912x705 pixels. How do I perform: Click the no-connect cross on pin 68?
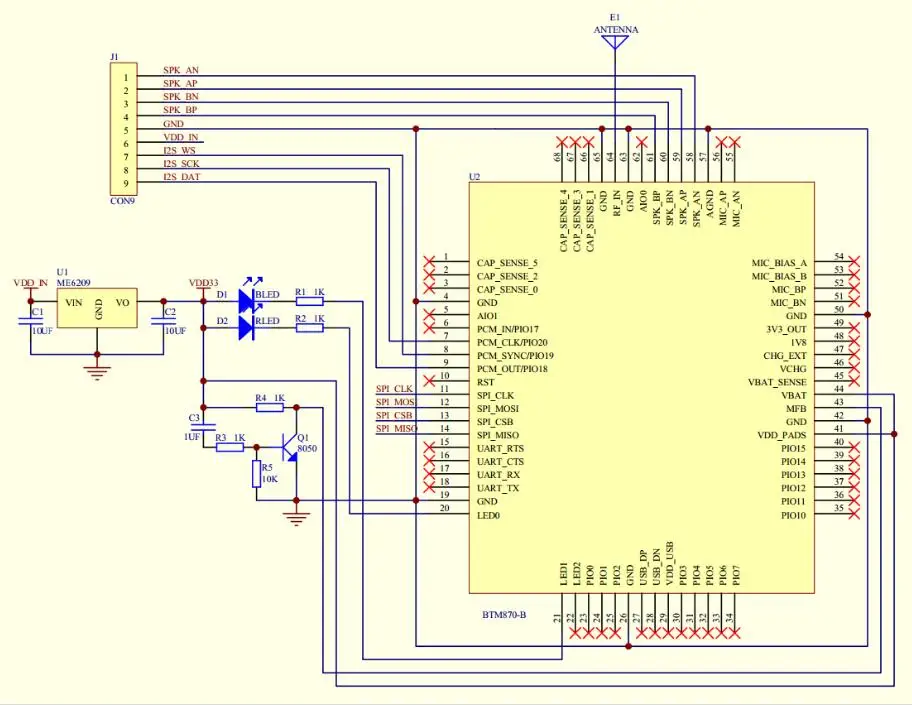(x=562, y=142)
